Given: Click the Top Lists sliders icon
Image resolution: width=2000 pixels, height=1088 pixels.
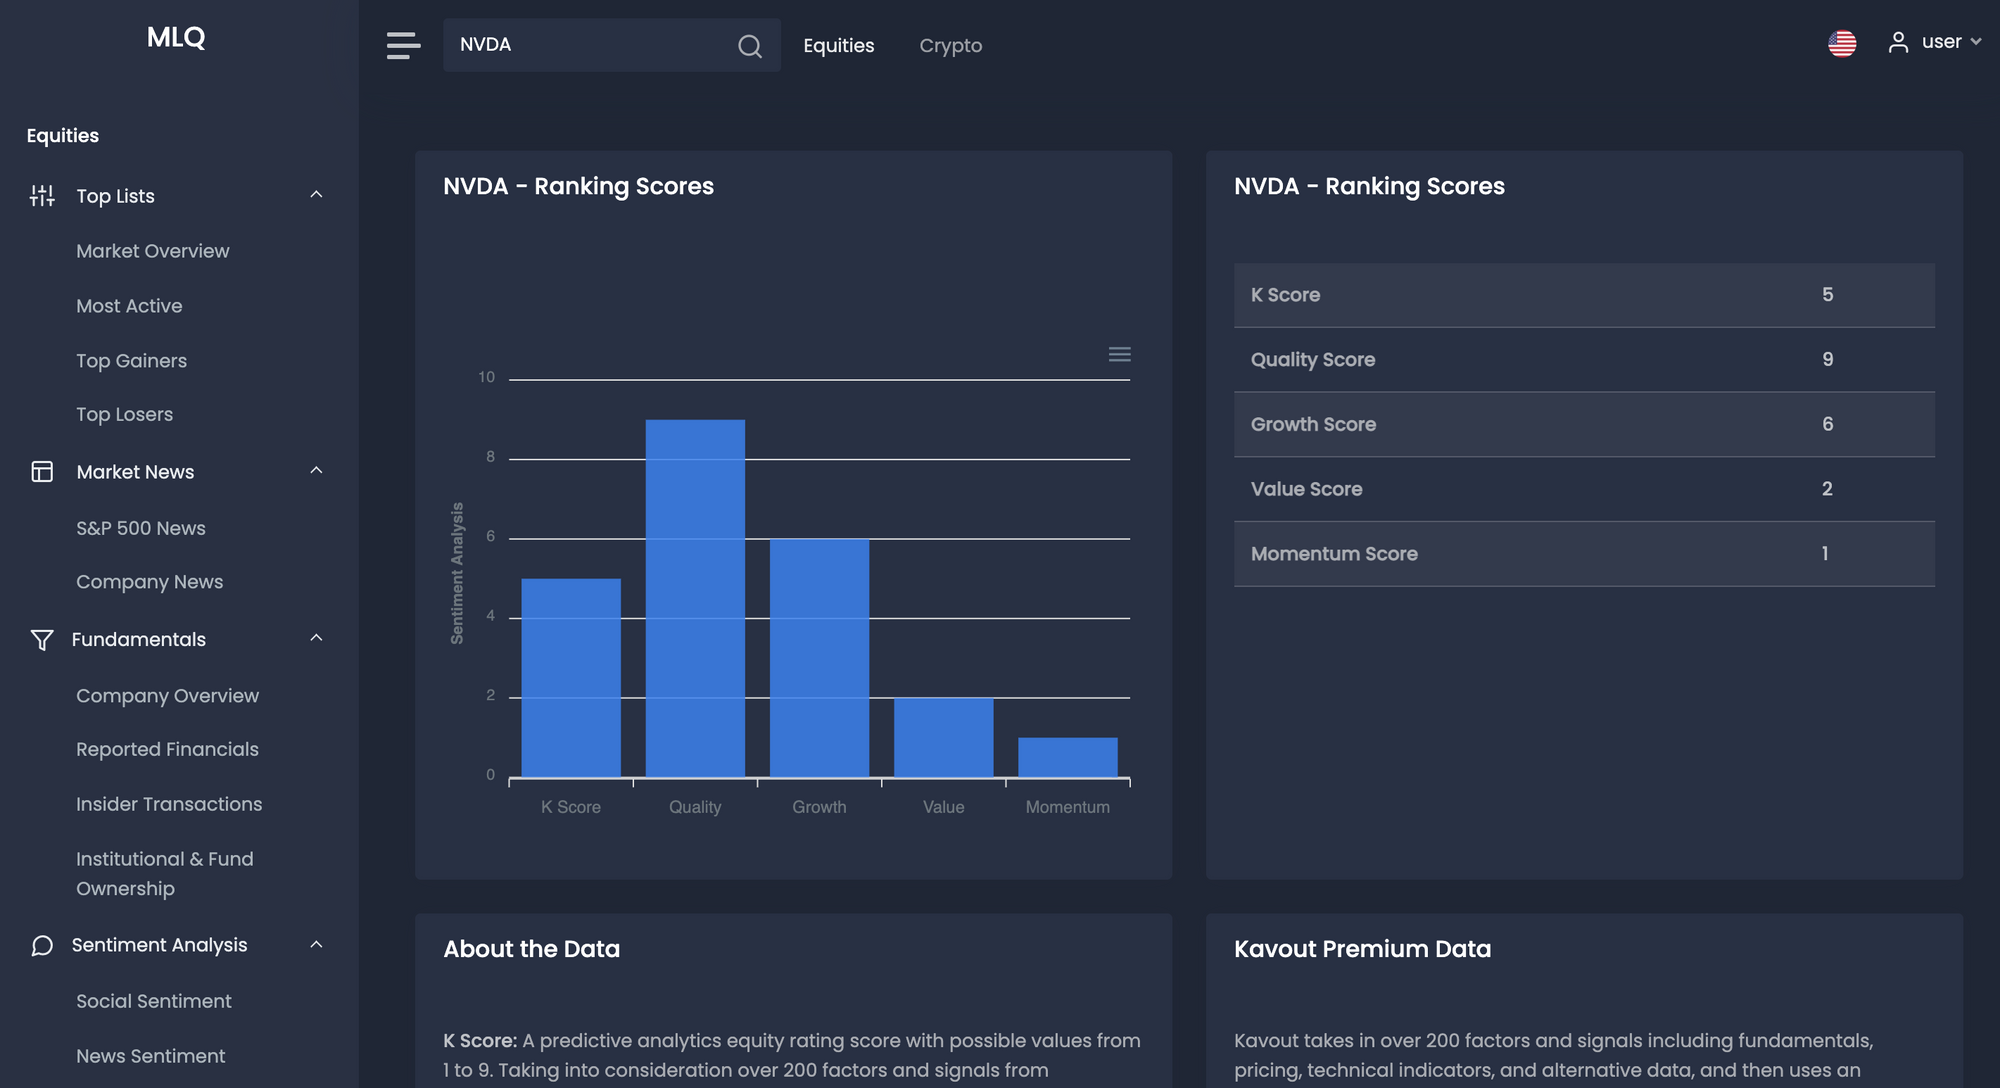Looking at the screenshot, I should 42,196.
